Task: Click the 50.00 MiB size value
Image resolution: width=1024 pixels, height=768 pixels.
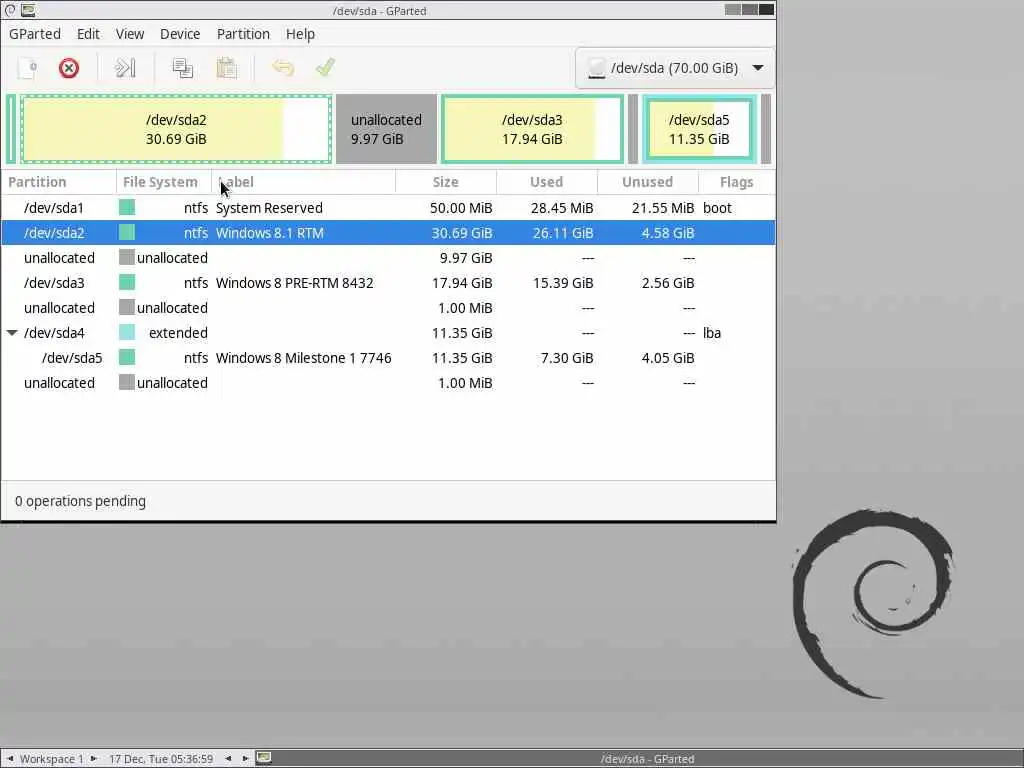Action: [x=461, y=208]
